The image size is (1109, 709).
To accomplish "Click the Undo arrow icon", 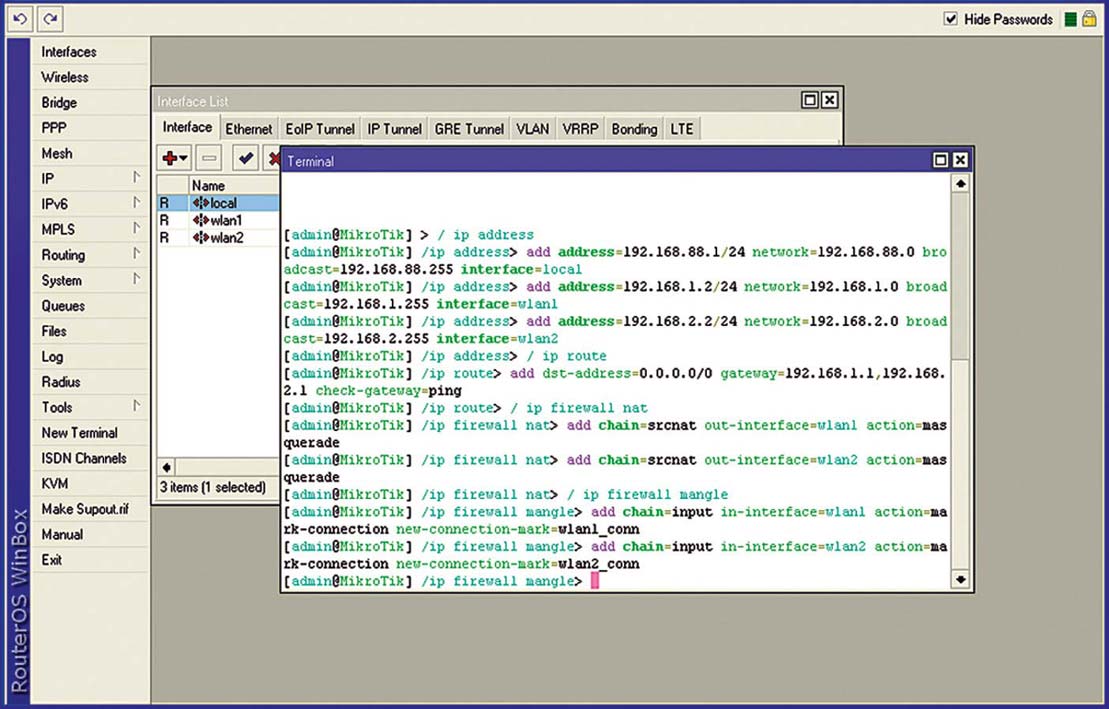I will tap(20, 18).
